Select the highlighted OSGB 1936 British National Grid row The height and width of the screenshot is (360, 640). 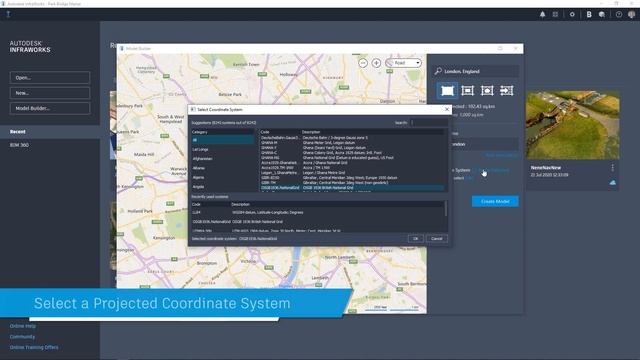click(x=352, y=188)
